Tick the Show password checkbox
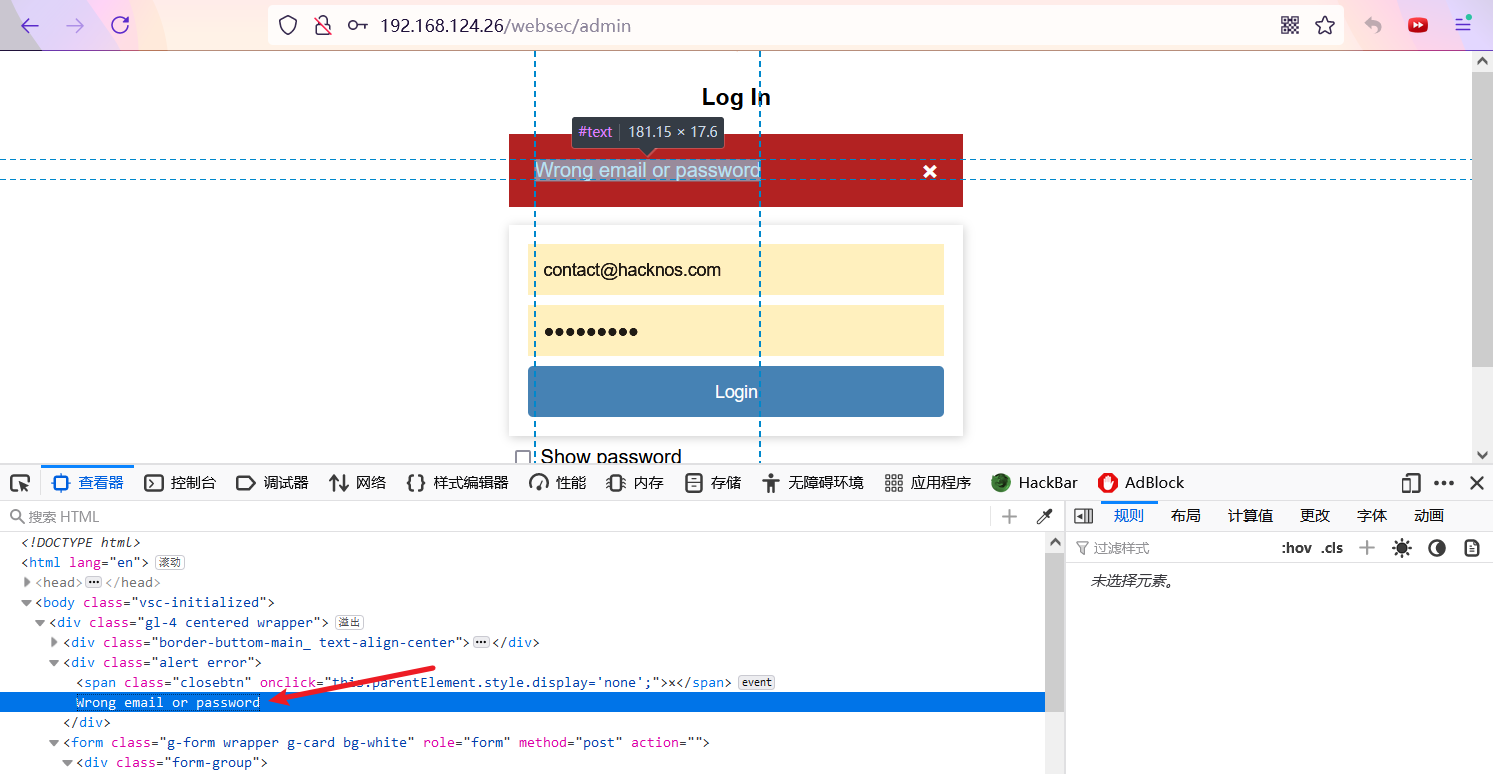The image size is (1493, 774). [x=523, y=458]
